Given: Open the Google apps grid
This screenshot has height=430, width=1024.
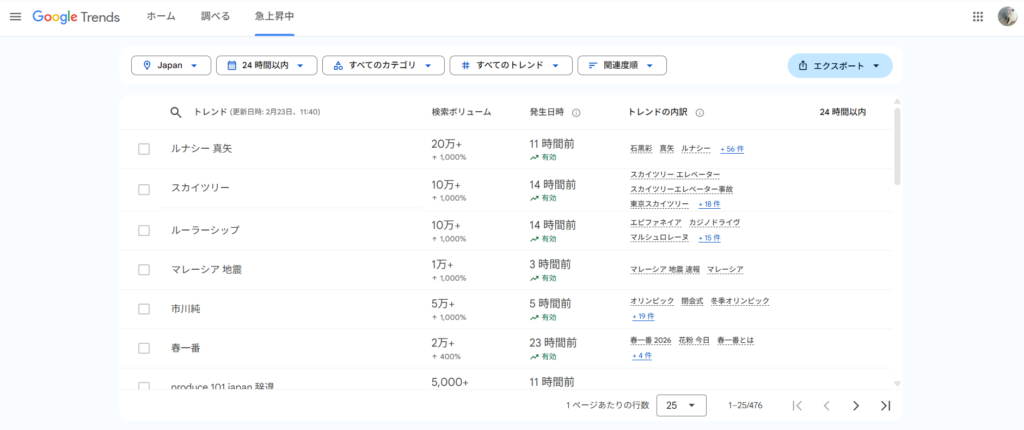Looking at the screenshot, I should click(x=977, y=17).
